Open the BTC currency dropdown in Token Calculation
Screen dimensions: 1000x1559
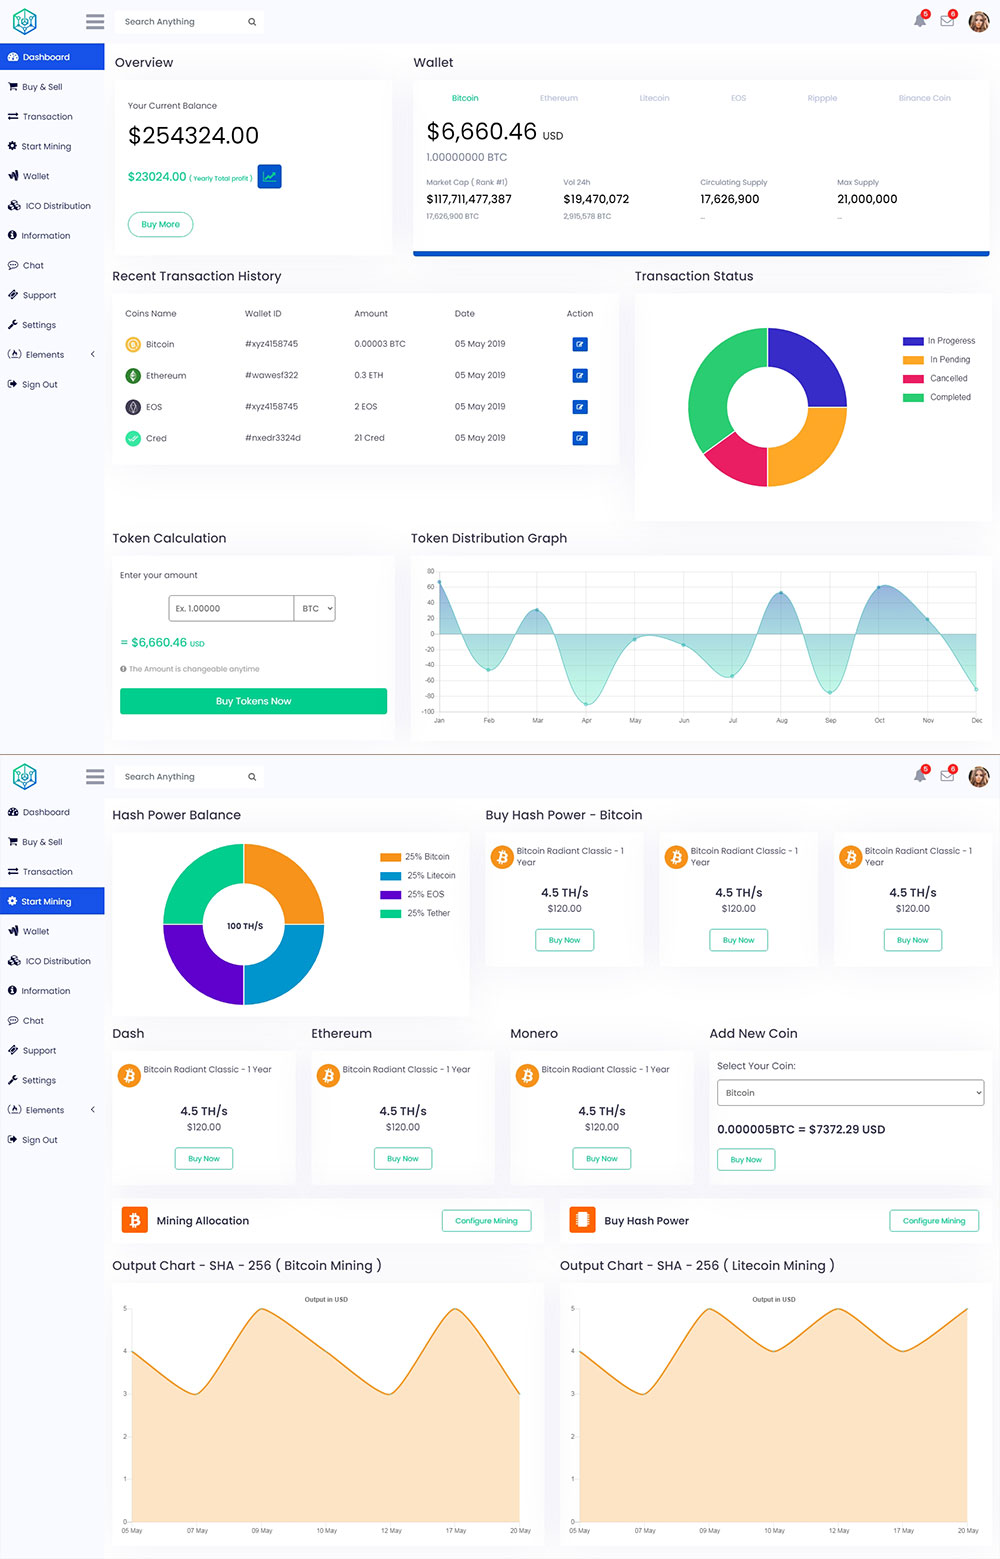click(x=315, y=608)
